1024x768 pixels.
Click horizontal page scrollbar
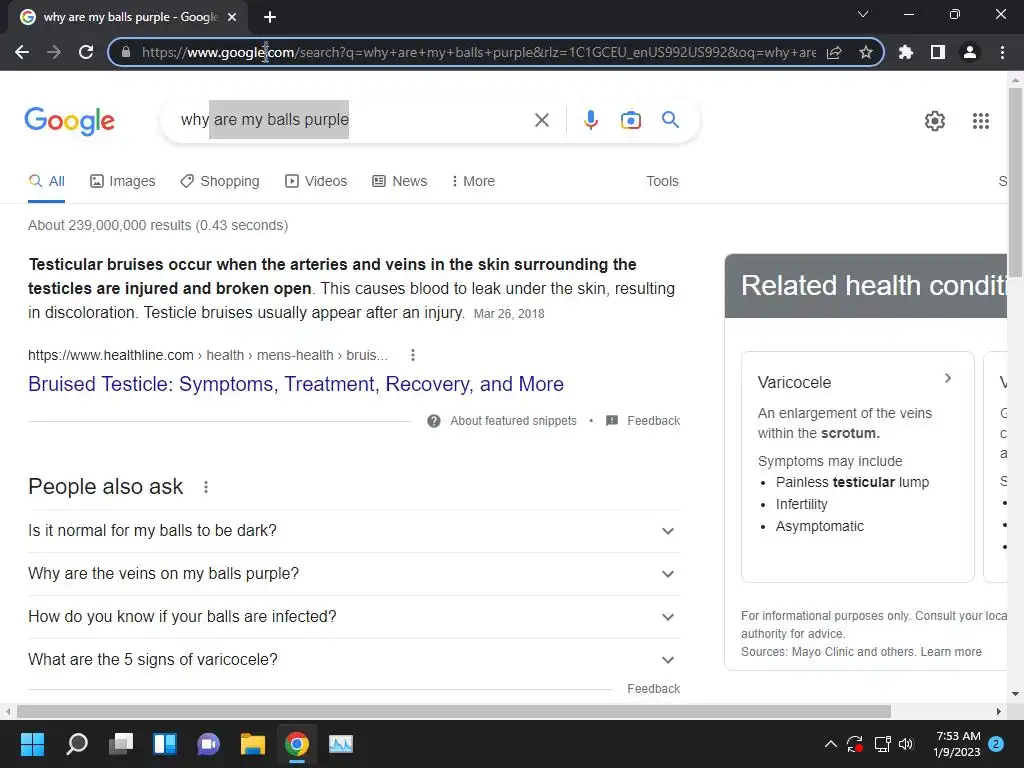coord(454,711)
